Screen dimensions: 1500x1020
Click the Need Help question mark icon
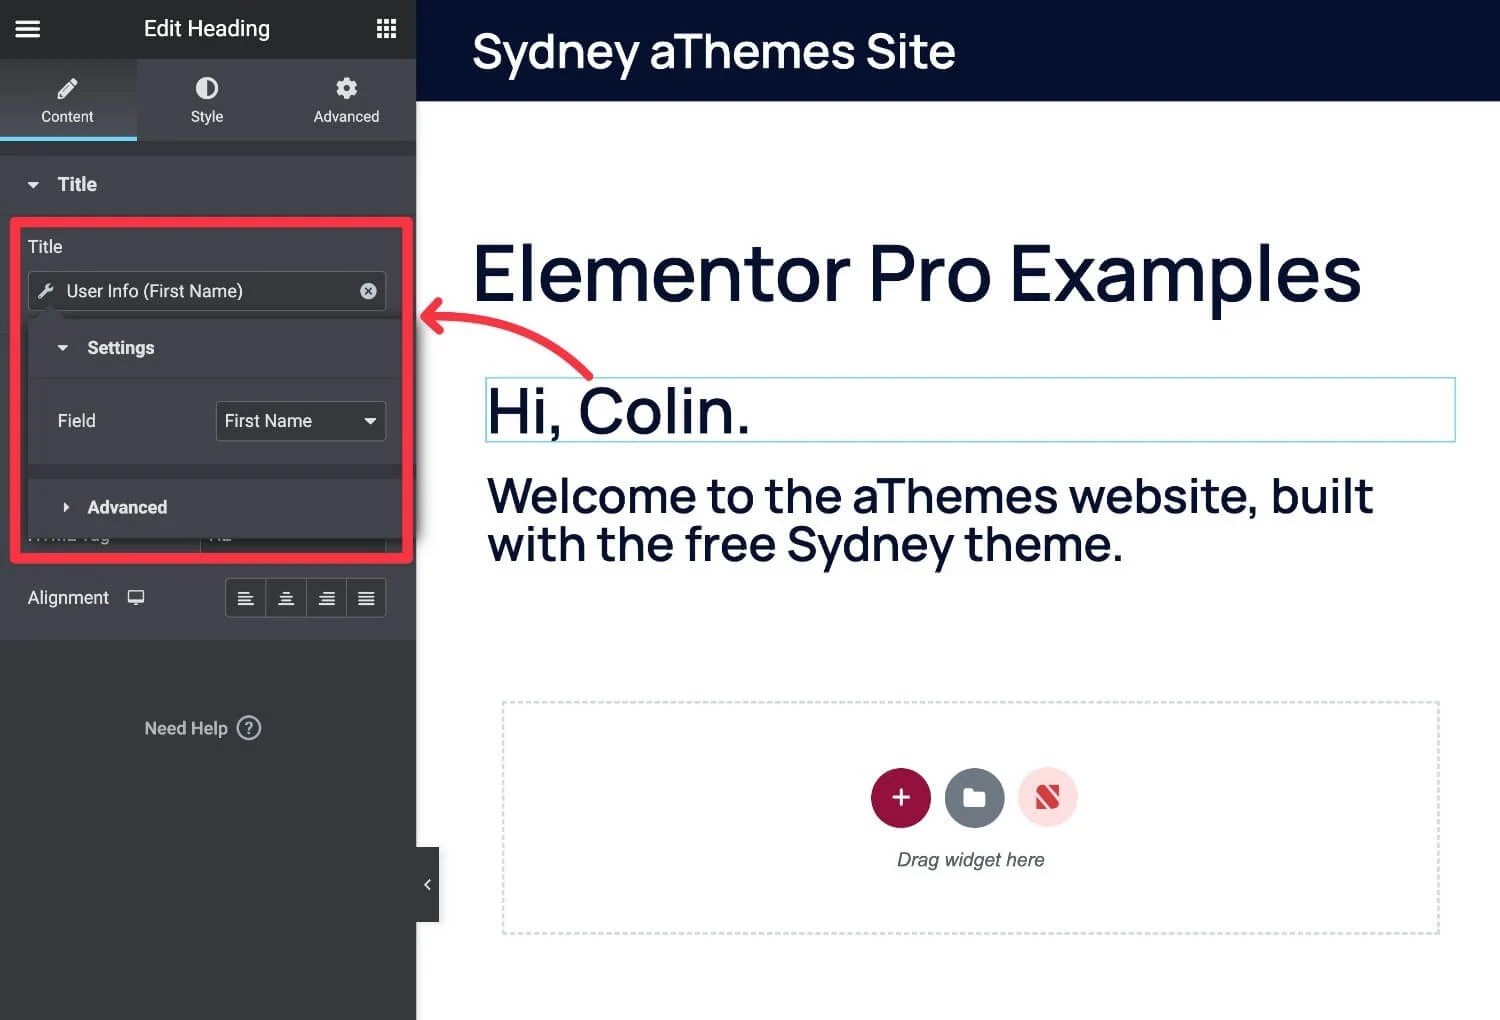[249, 728]
